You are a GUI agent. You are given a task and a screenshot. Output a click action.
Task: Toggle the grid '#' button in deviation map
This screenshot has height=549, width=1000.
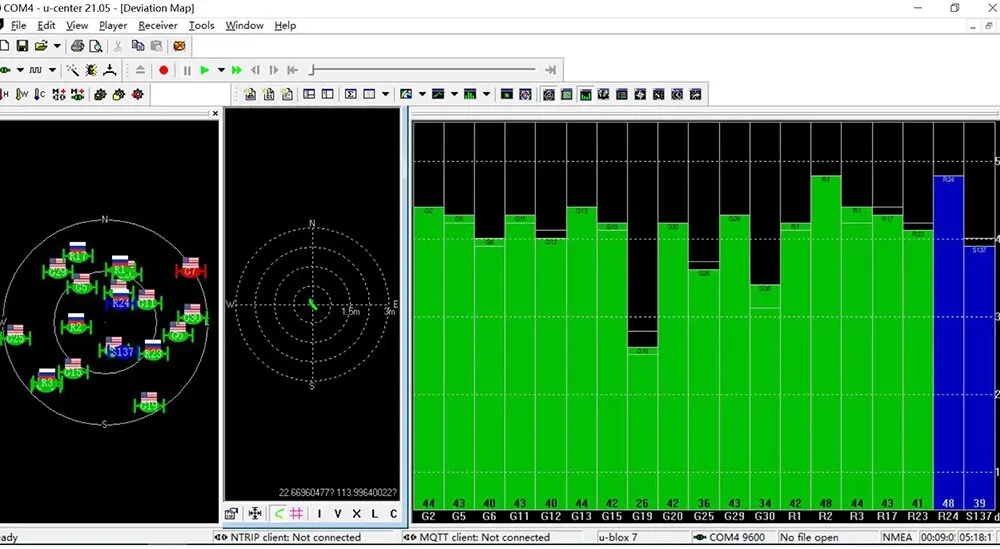tap(296, 514)
